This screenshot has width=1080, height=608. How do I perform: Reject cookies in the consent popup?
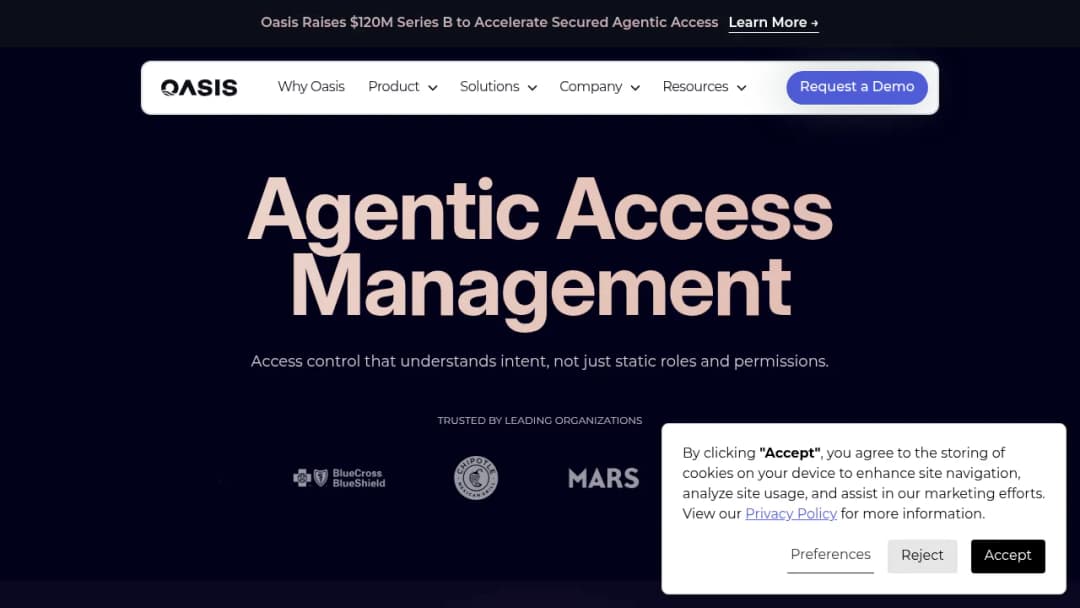point(922,556)
